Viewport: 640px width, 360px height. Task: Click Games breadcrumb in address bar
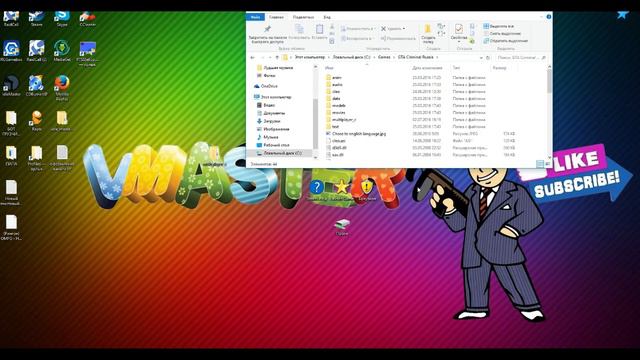coord(384,57)
